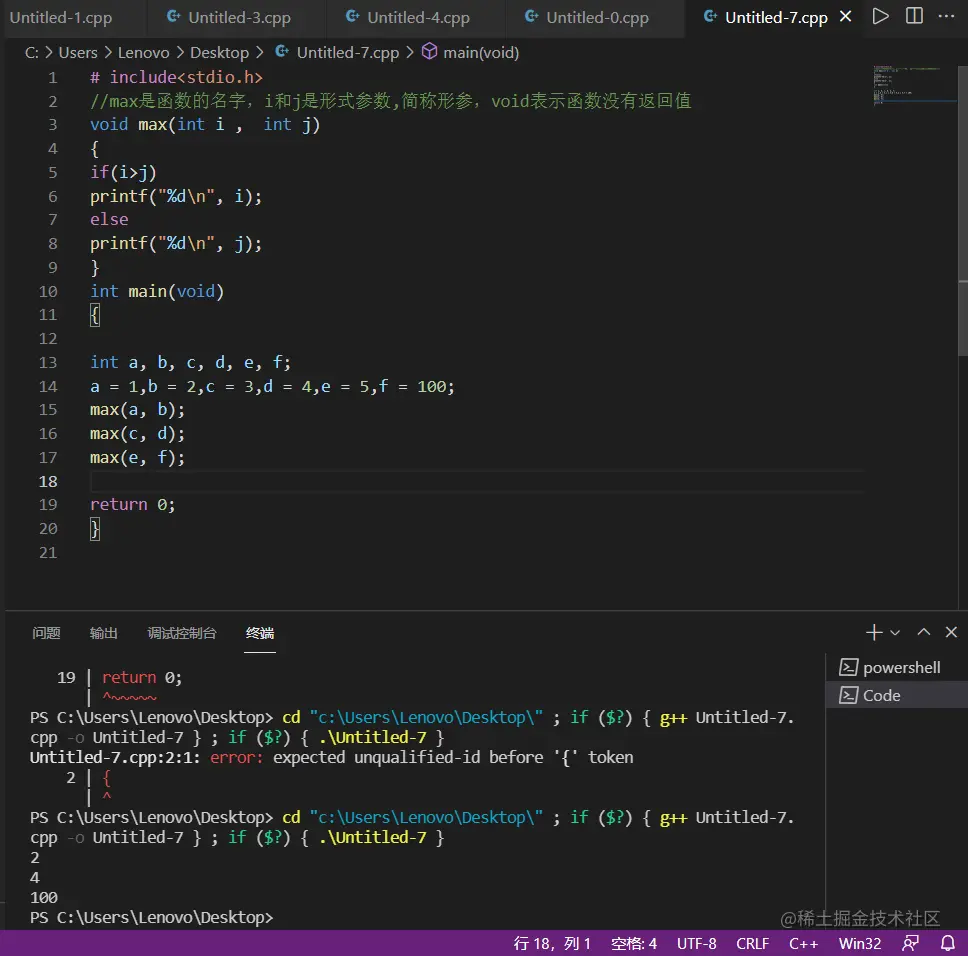Close the Untitled-7.cpp tab
The width and height of the screenshot is (968, 956).
click(846, 17)
